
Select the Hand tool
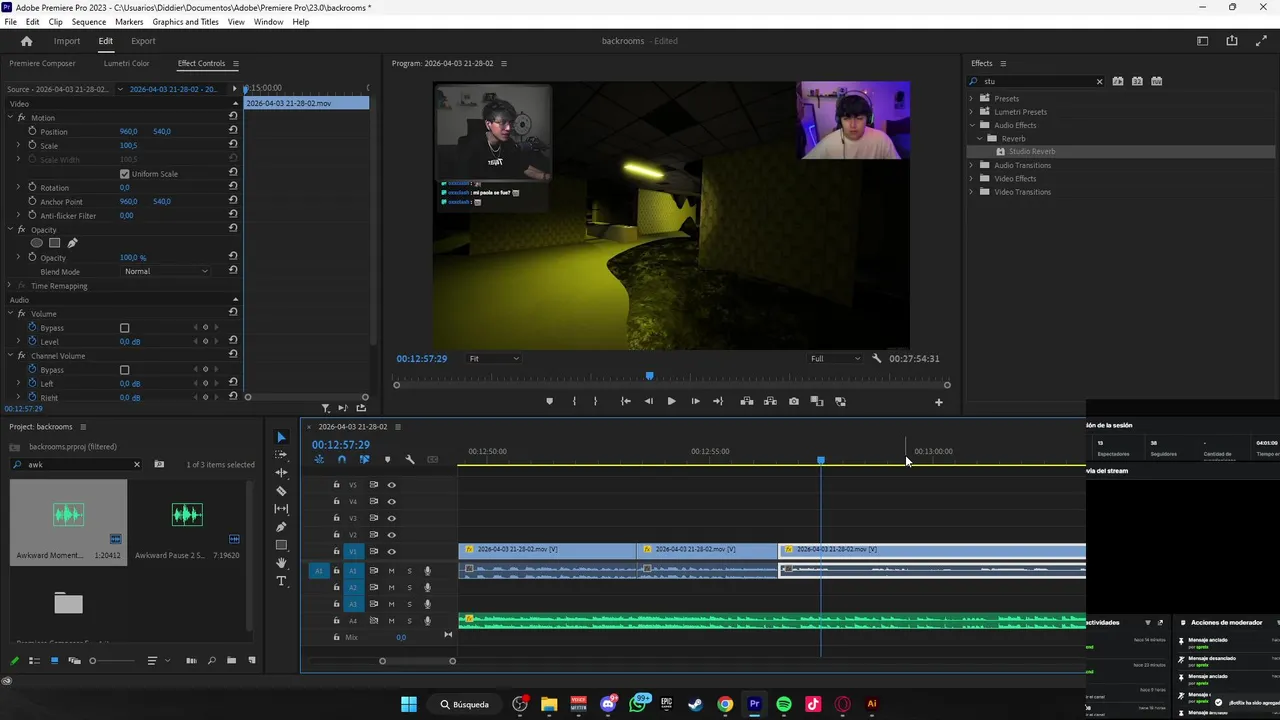click(x=281, y=563)
